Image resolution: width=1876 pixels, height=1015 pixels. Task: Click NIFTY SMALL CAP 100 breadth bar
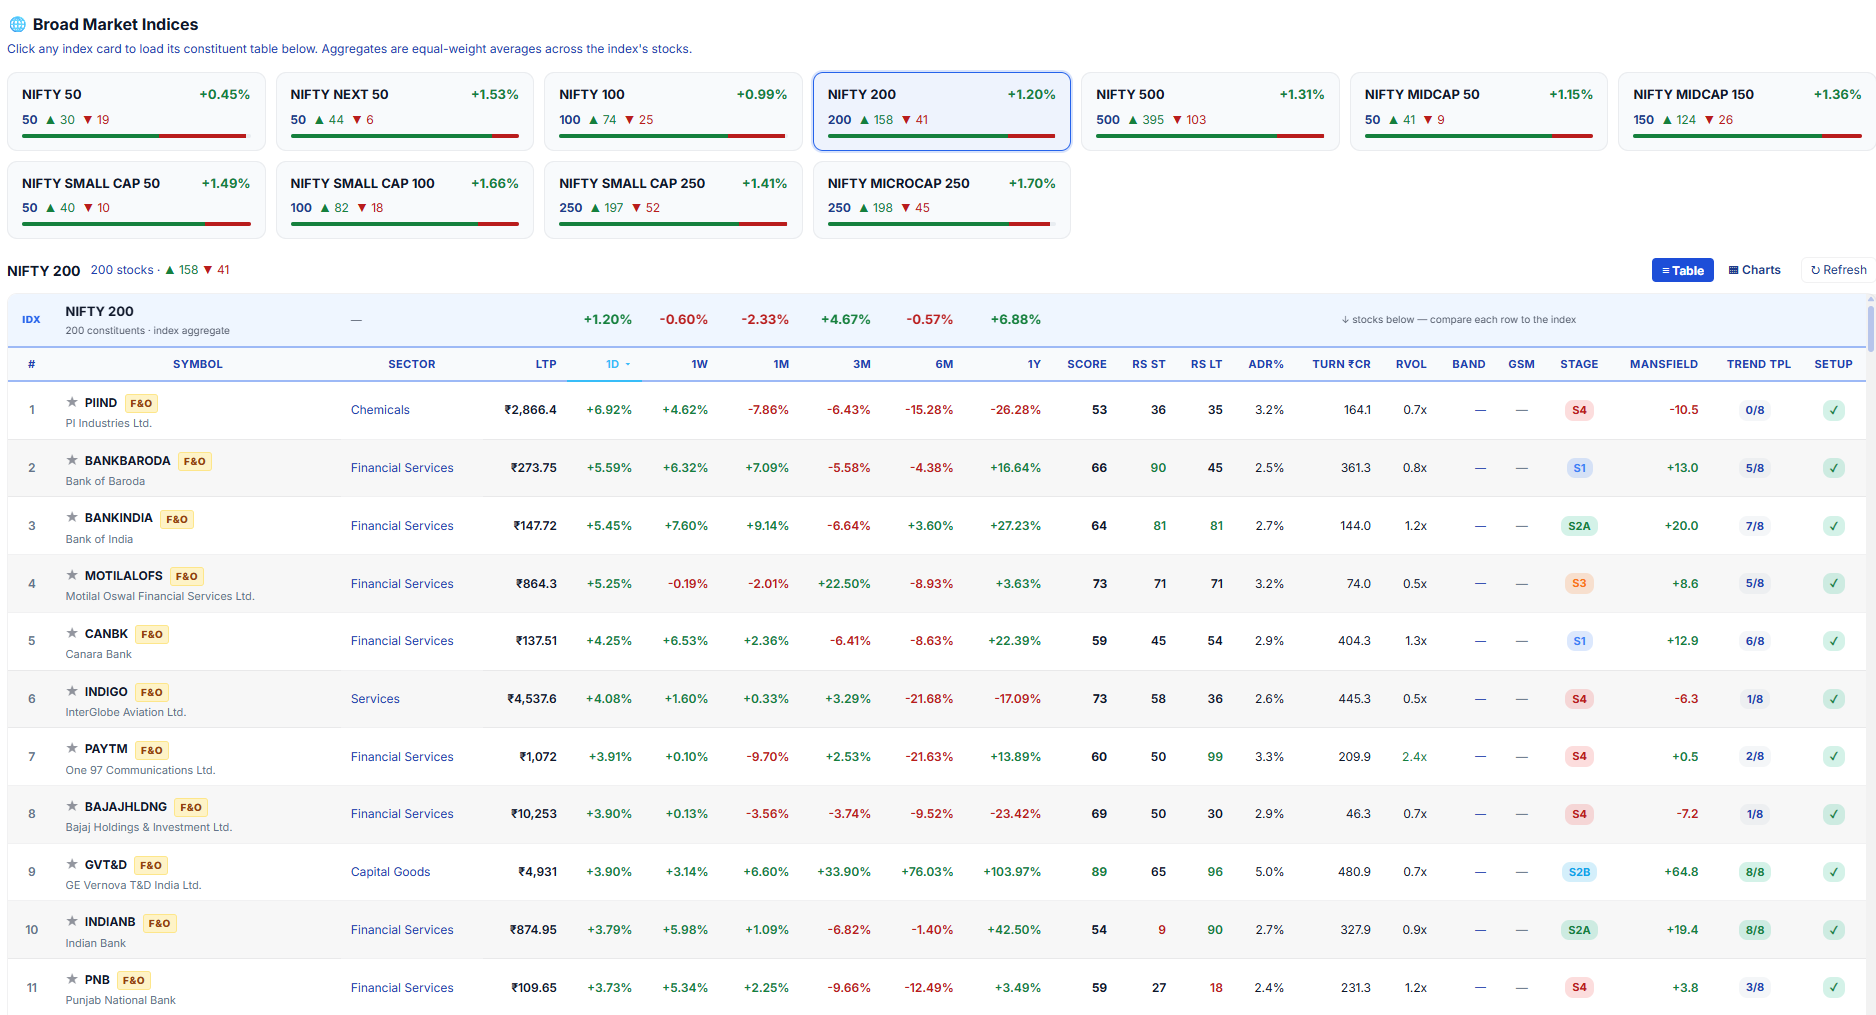point(404,224)
